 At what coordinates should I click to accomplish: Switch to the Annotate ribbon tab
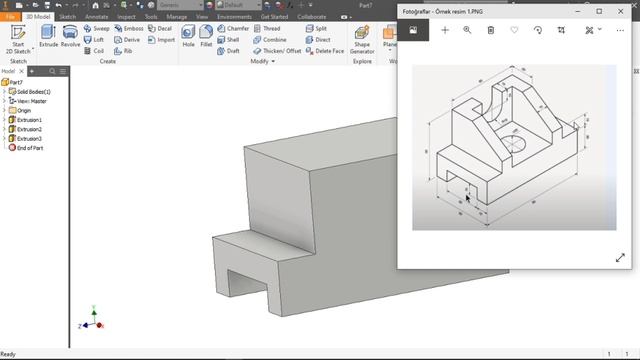pos(97,17)
